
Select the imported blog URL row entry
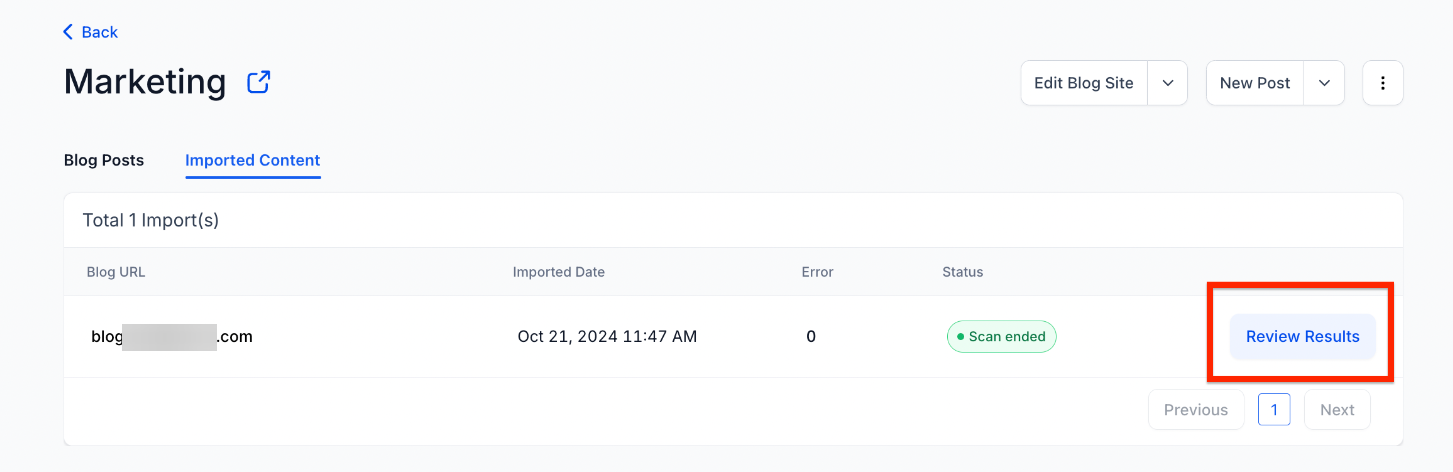172,337
